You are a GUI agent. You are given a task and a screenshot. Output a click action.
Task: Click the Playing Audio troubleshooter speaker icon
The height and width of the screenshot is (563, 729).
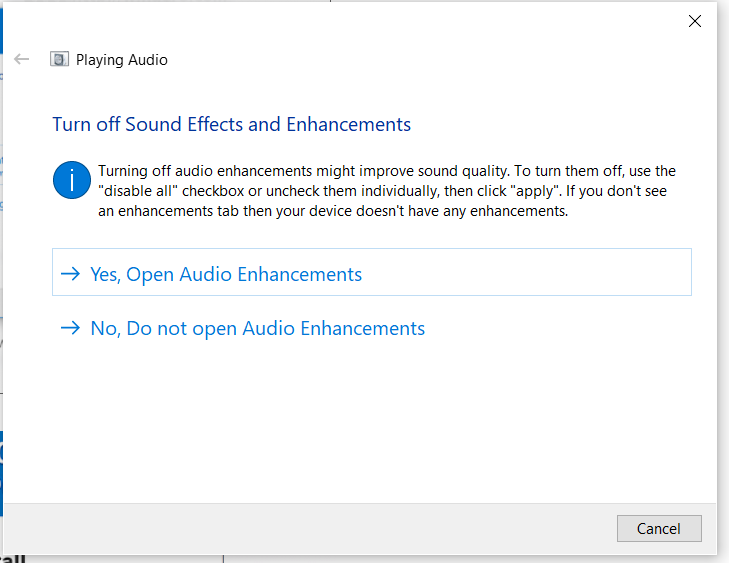coord(59,59)
